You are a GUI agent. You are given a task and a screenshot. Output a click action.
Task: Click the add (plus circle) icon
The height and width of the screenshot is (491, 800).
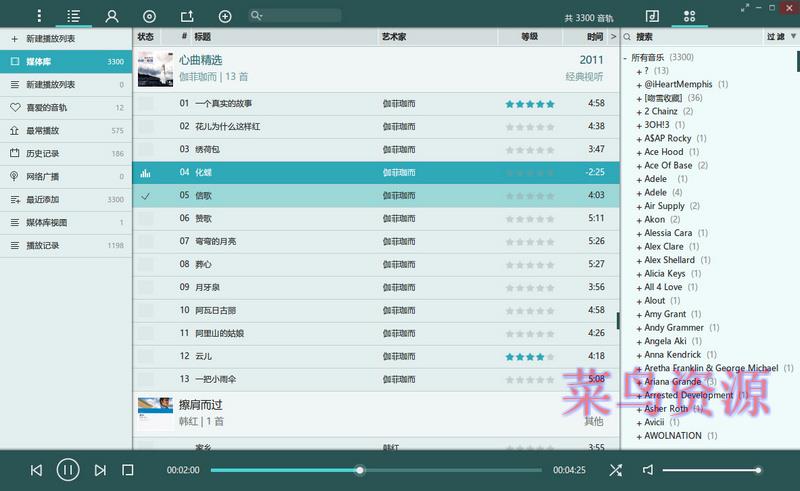click(225, 16)
